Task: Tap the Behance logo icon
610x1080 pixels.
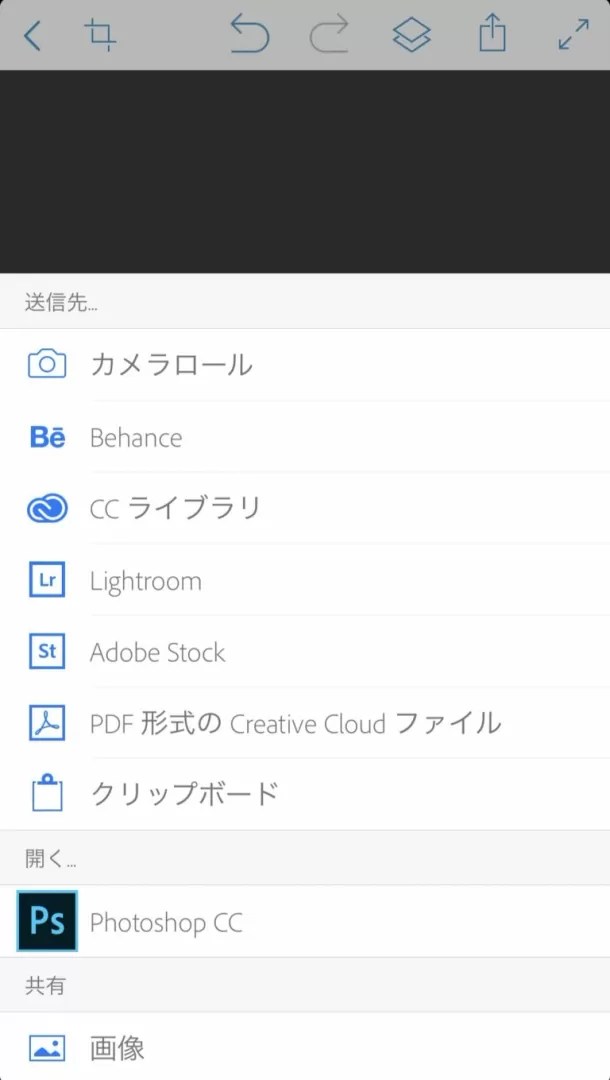Action: click(46, 437)
